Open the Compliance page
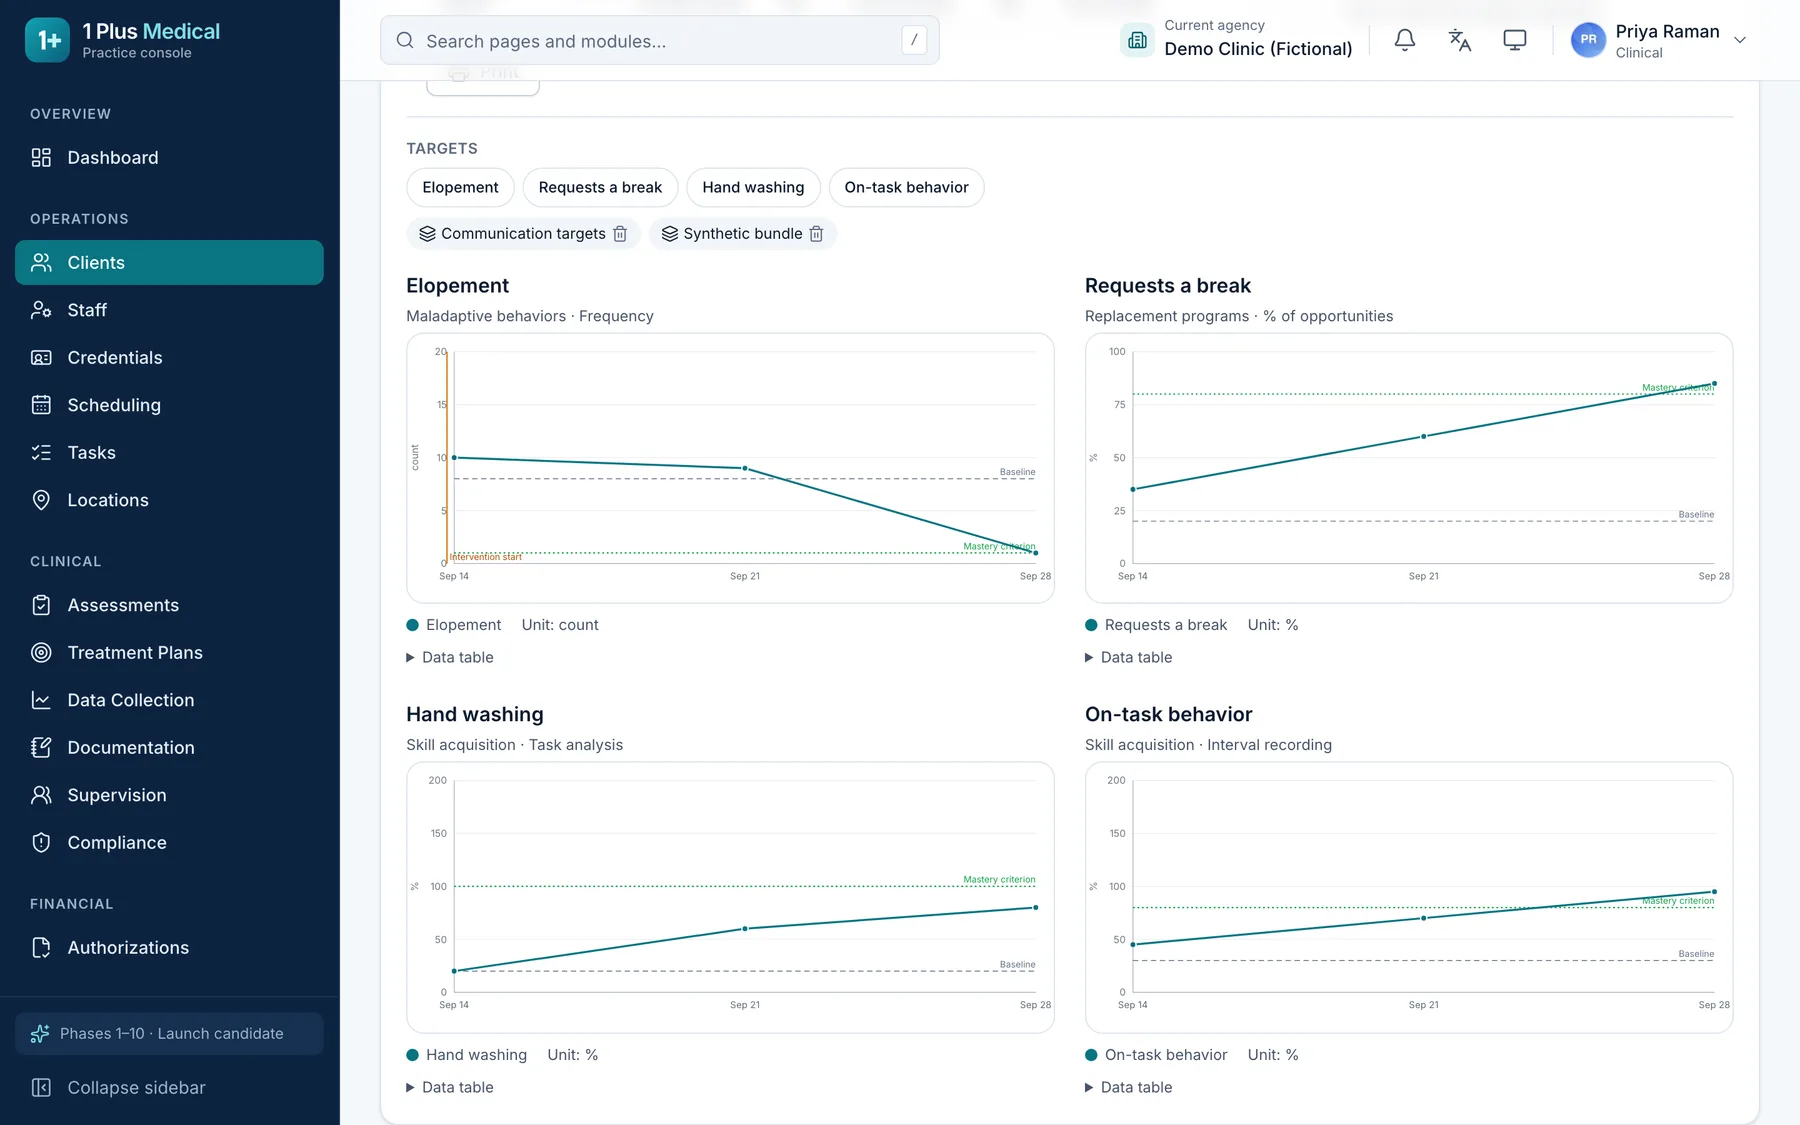The width and height of the screenshot is (1800, 1125). [169, 843]
